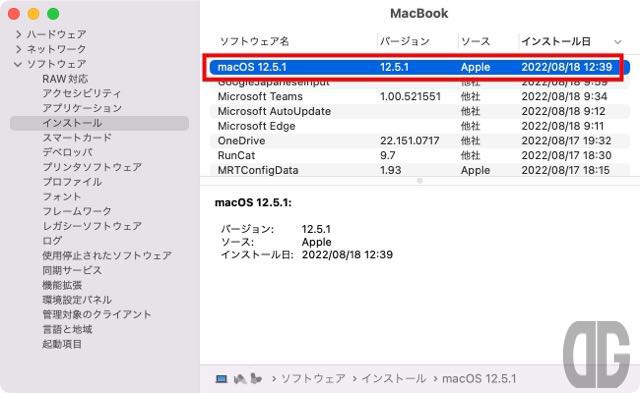Select the RunCat row

420,155
